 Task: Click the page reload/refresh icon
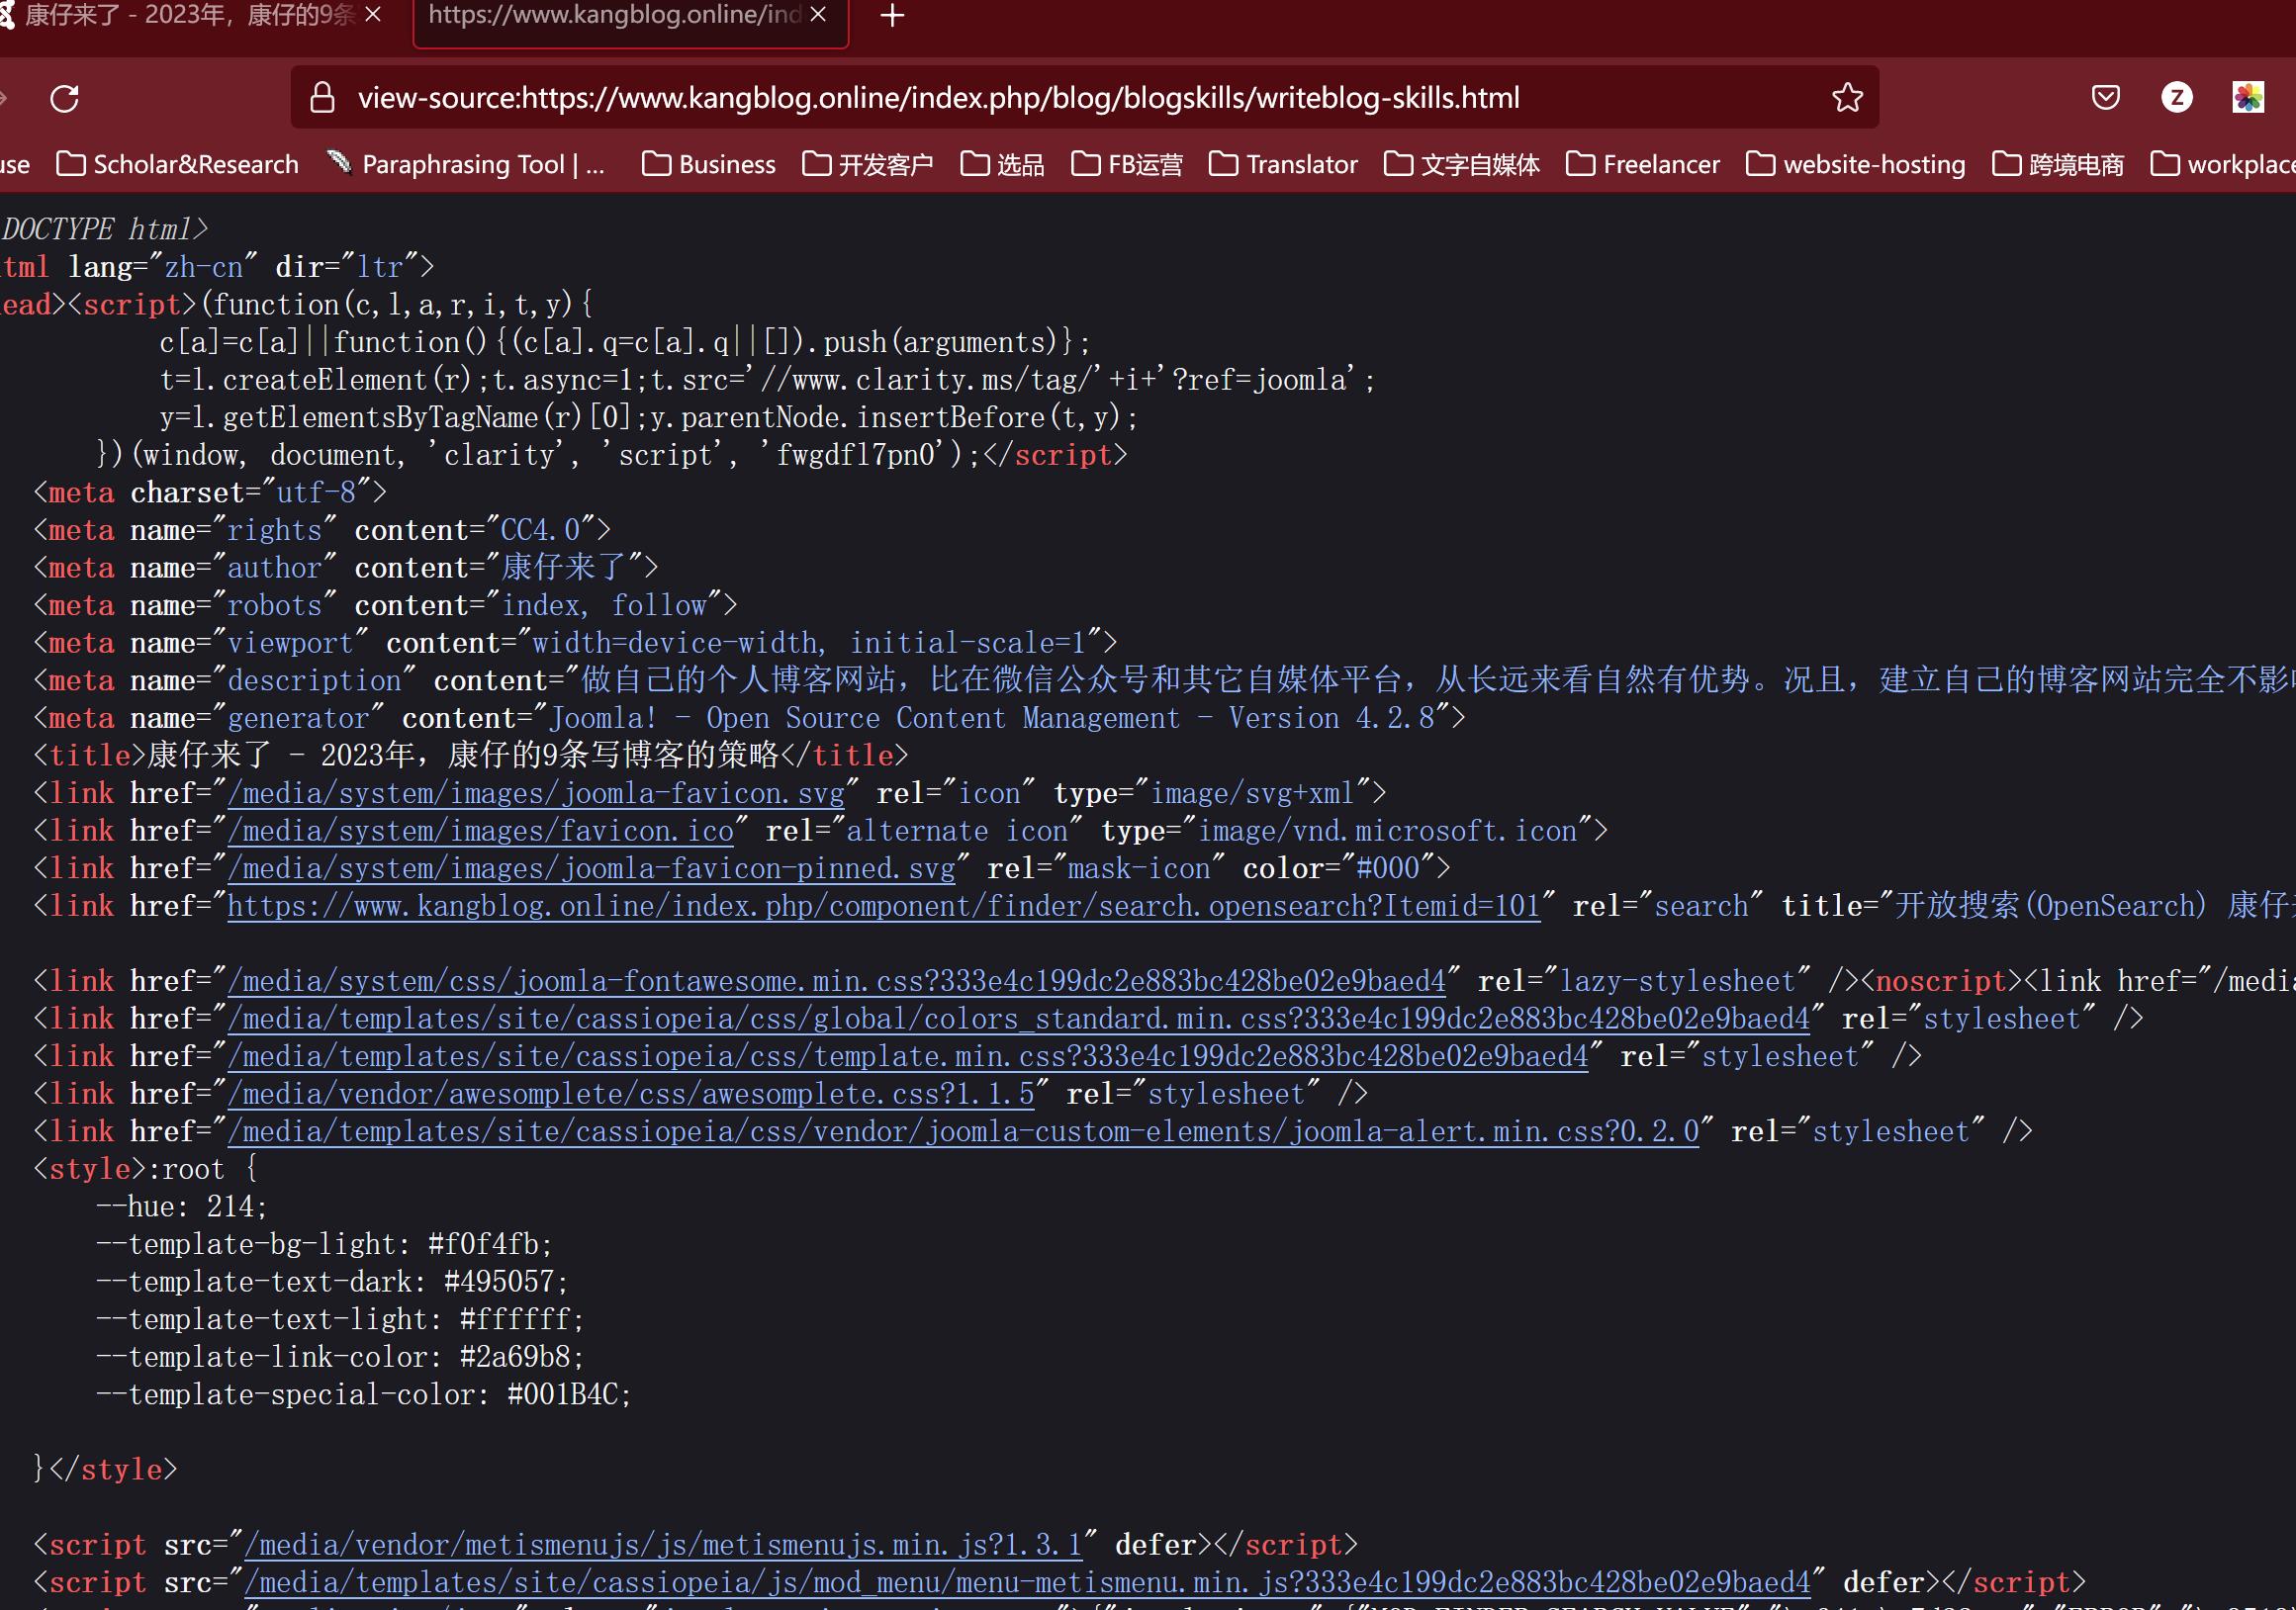click(64, 98)
